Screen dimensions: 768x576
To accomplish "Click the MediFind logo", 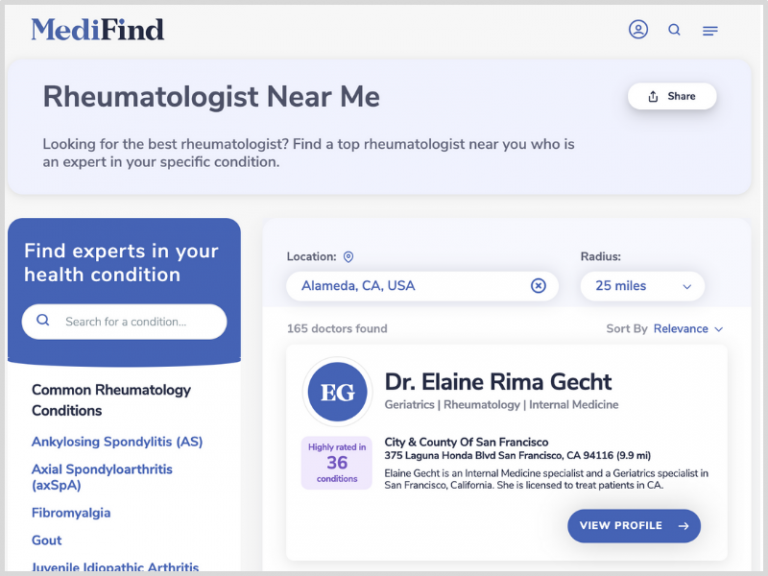I will (97, 29).
